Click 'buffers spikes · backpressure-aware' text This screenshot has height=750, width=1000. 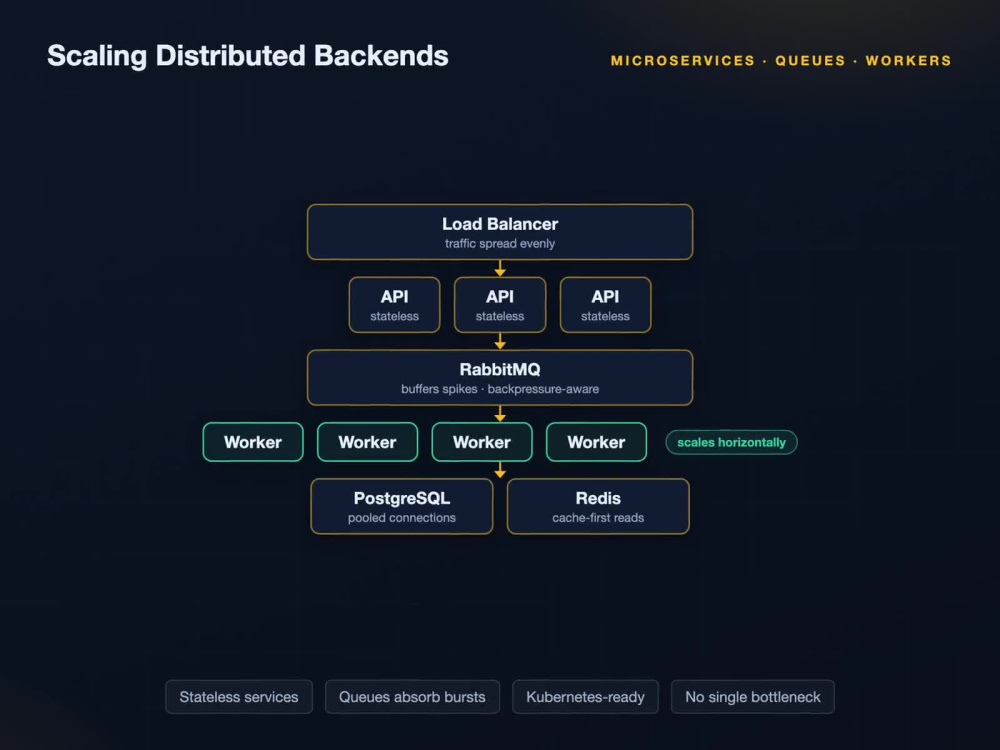500,389
